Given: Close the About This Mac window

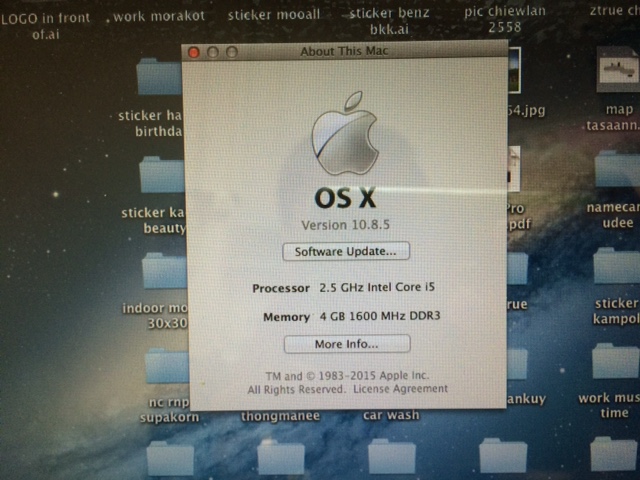Looking at the screenshot, I should pos(195,51).
